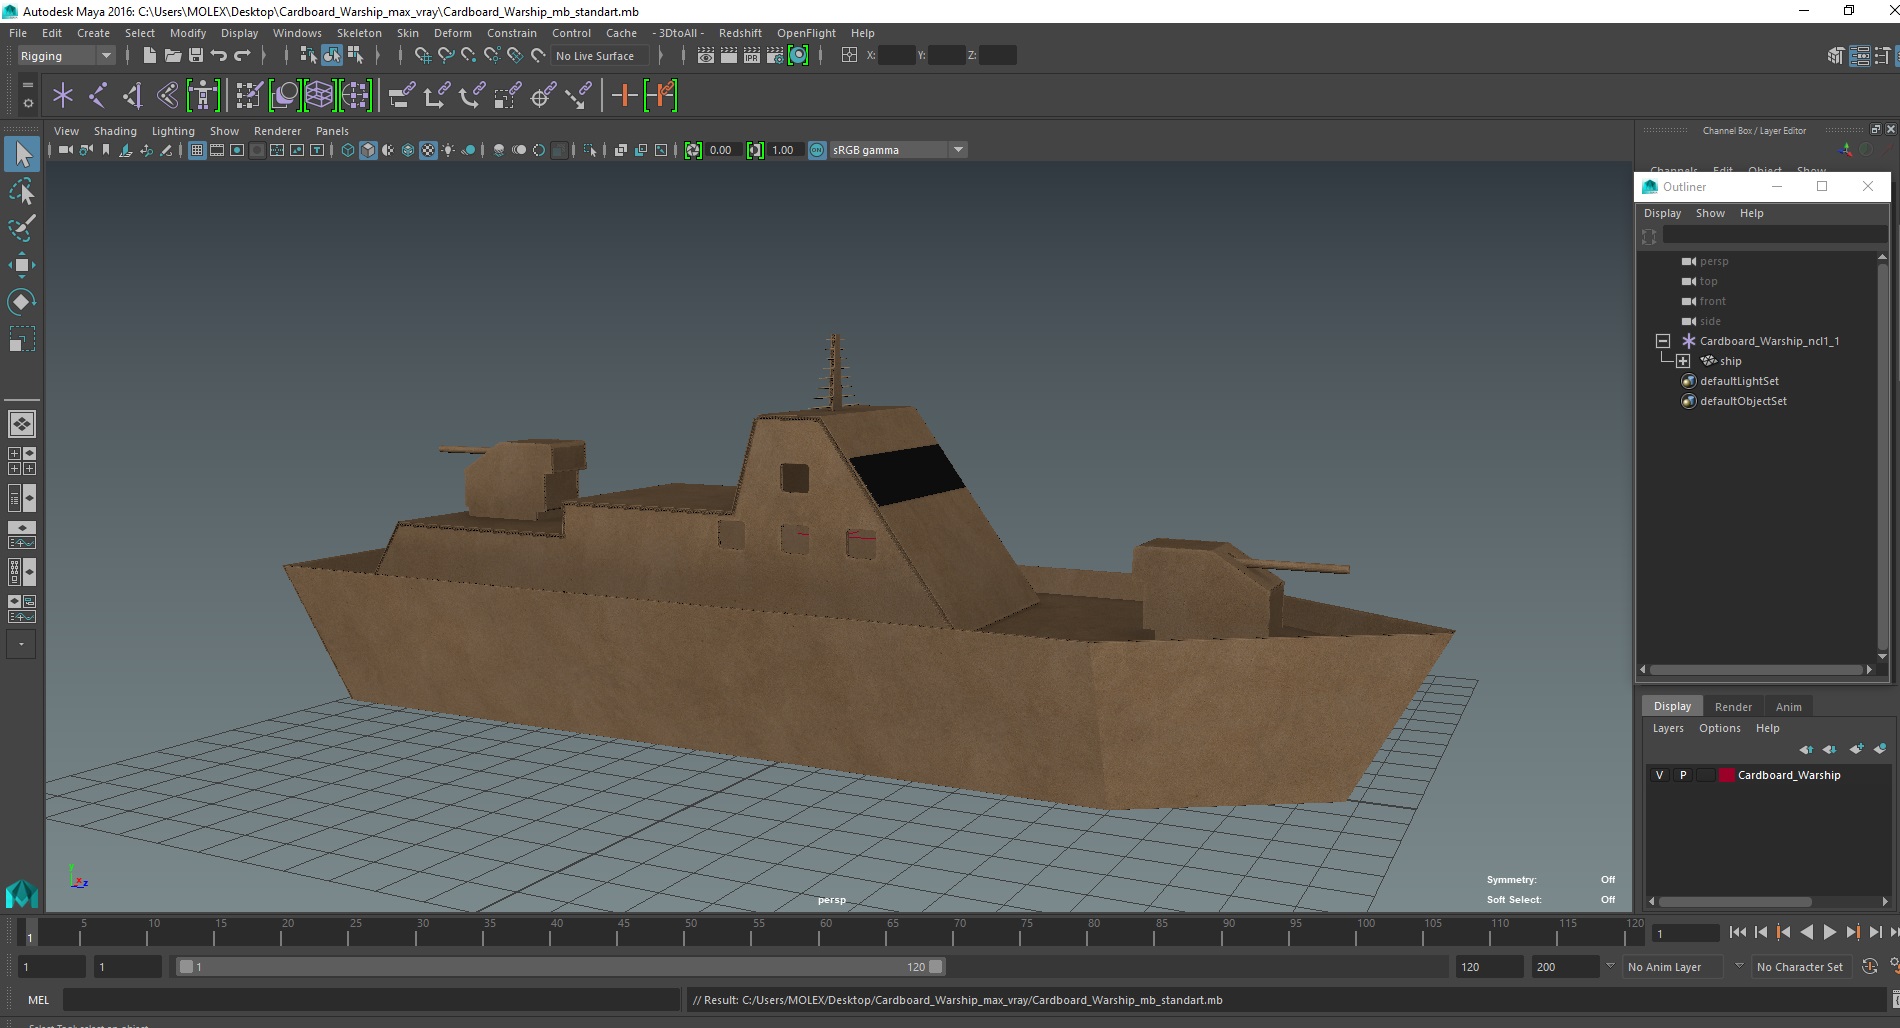This screenshot has width=1900, height=1028.
Task: Click the Create Lattice shelf icon
Action: point(319,96)
